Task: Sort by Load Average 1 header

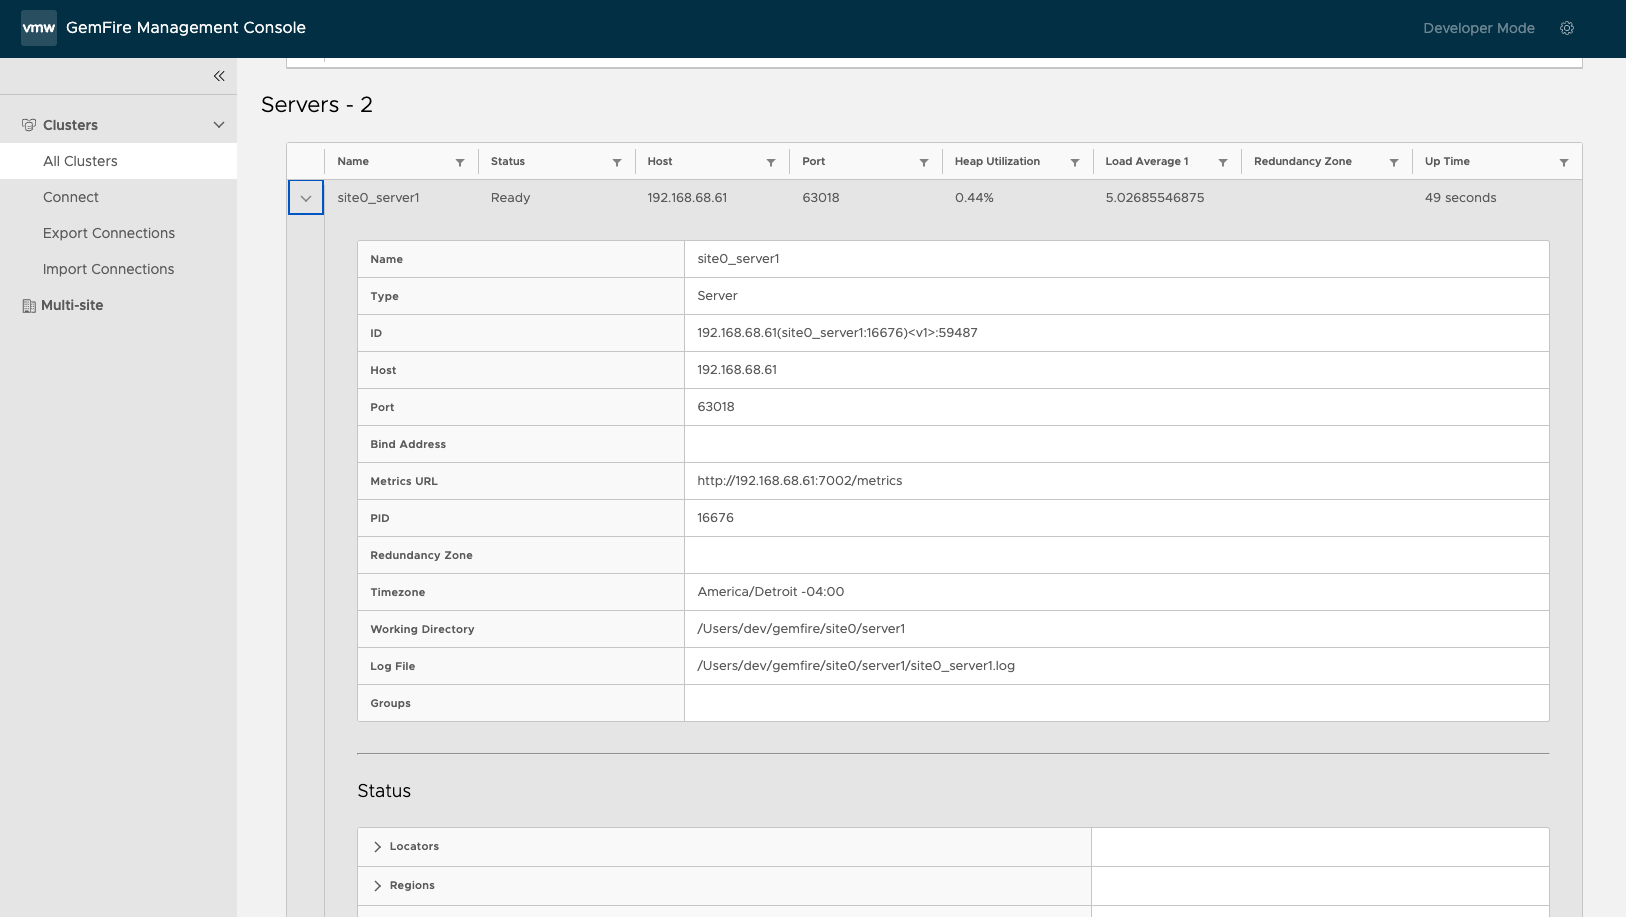Action: [x=1147, y=161]
